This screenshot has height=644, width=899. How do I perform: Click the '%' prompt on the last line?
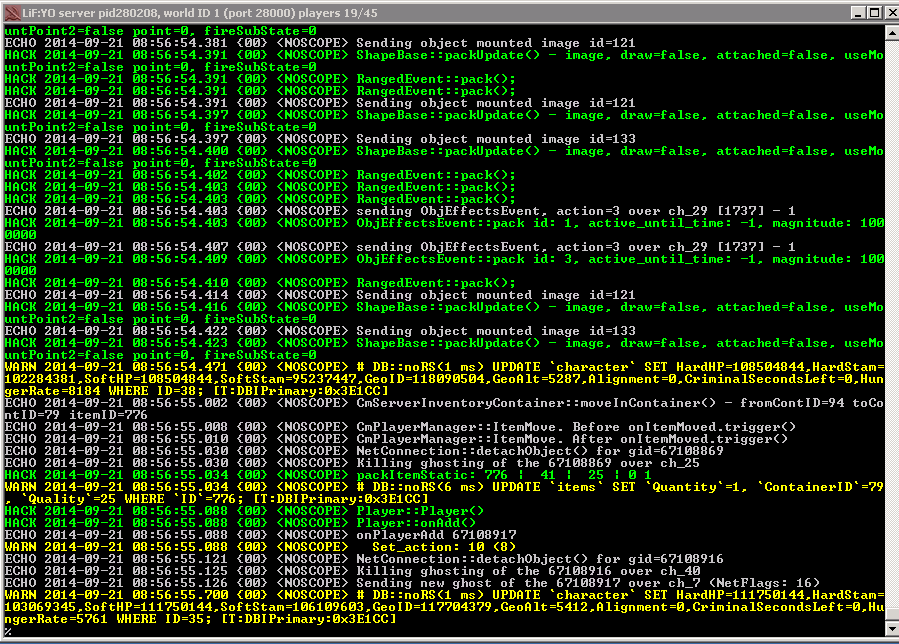(x=8, y=631)
